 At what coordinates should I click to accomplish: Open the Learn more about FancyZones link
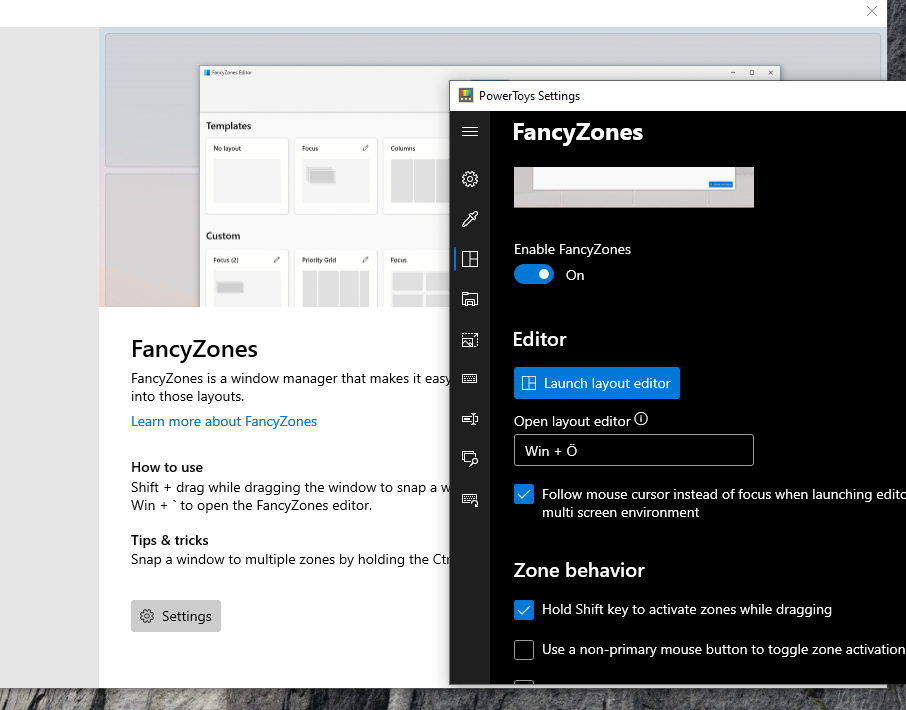point(224,421)
